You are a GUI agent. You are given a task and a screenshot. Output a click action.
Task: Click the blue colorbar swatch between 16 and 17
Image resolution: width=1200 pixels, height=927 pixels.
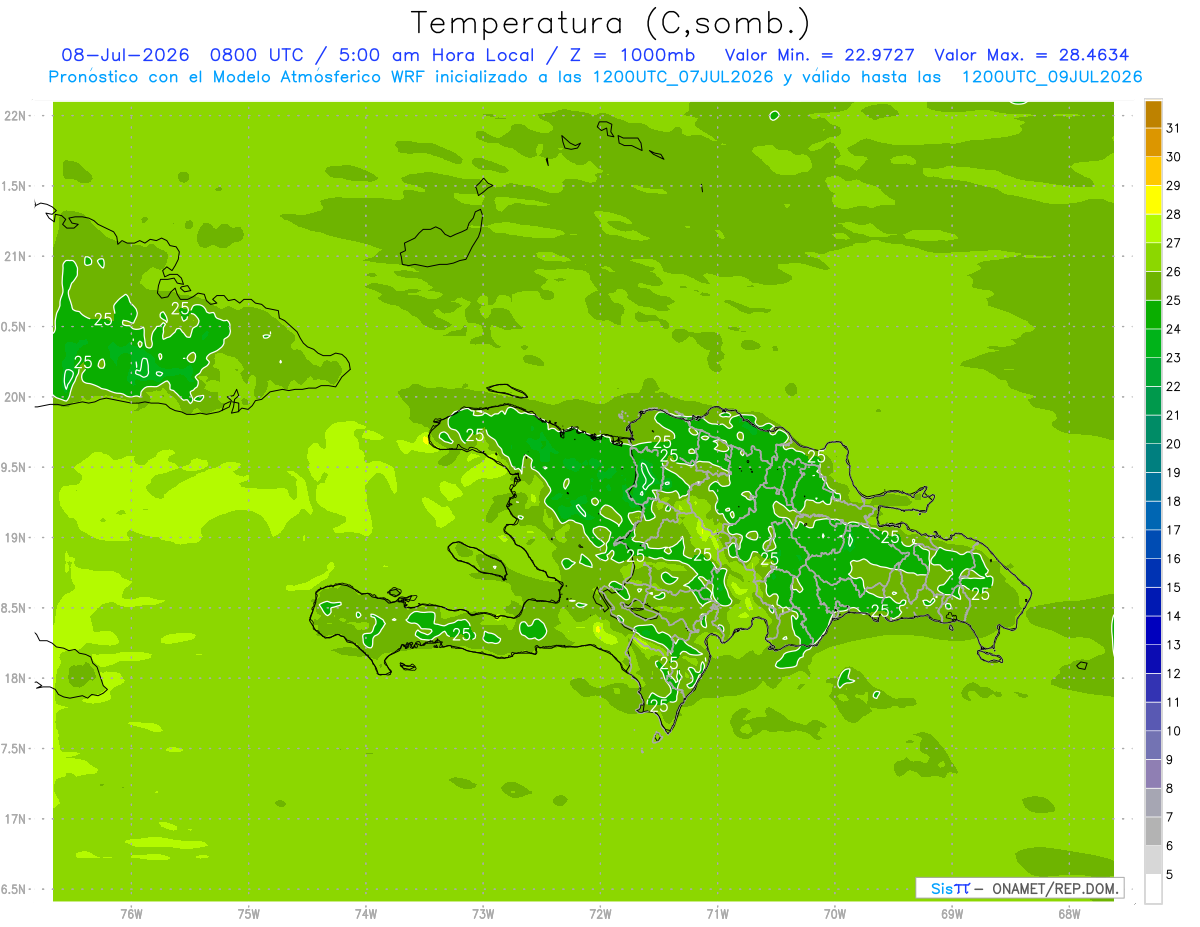coord(1153,545)
